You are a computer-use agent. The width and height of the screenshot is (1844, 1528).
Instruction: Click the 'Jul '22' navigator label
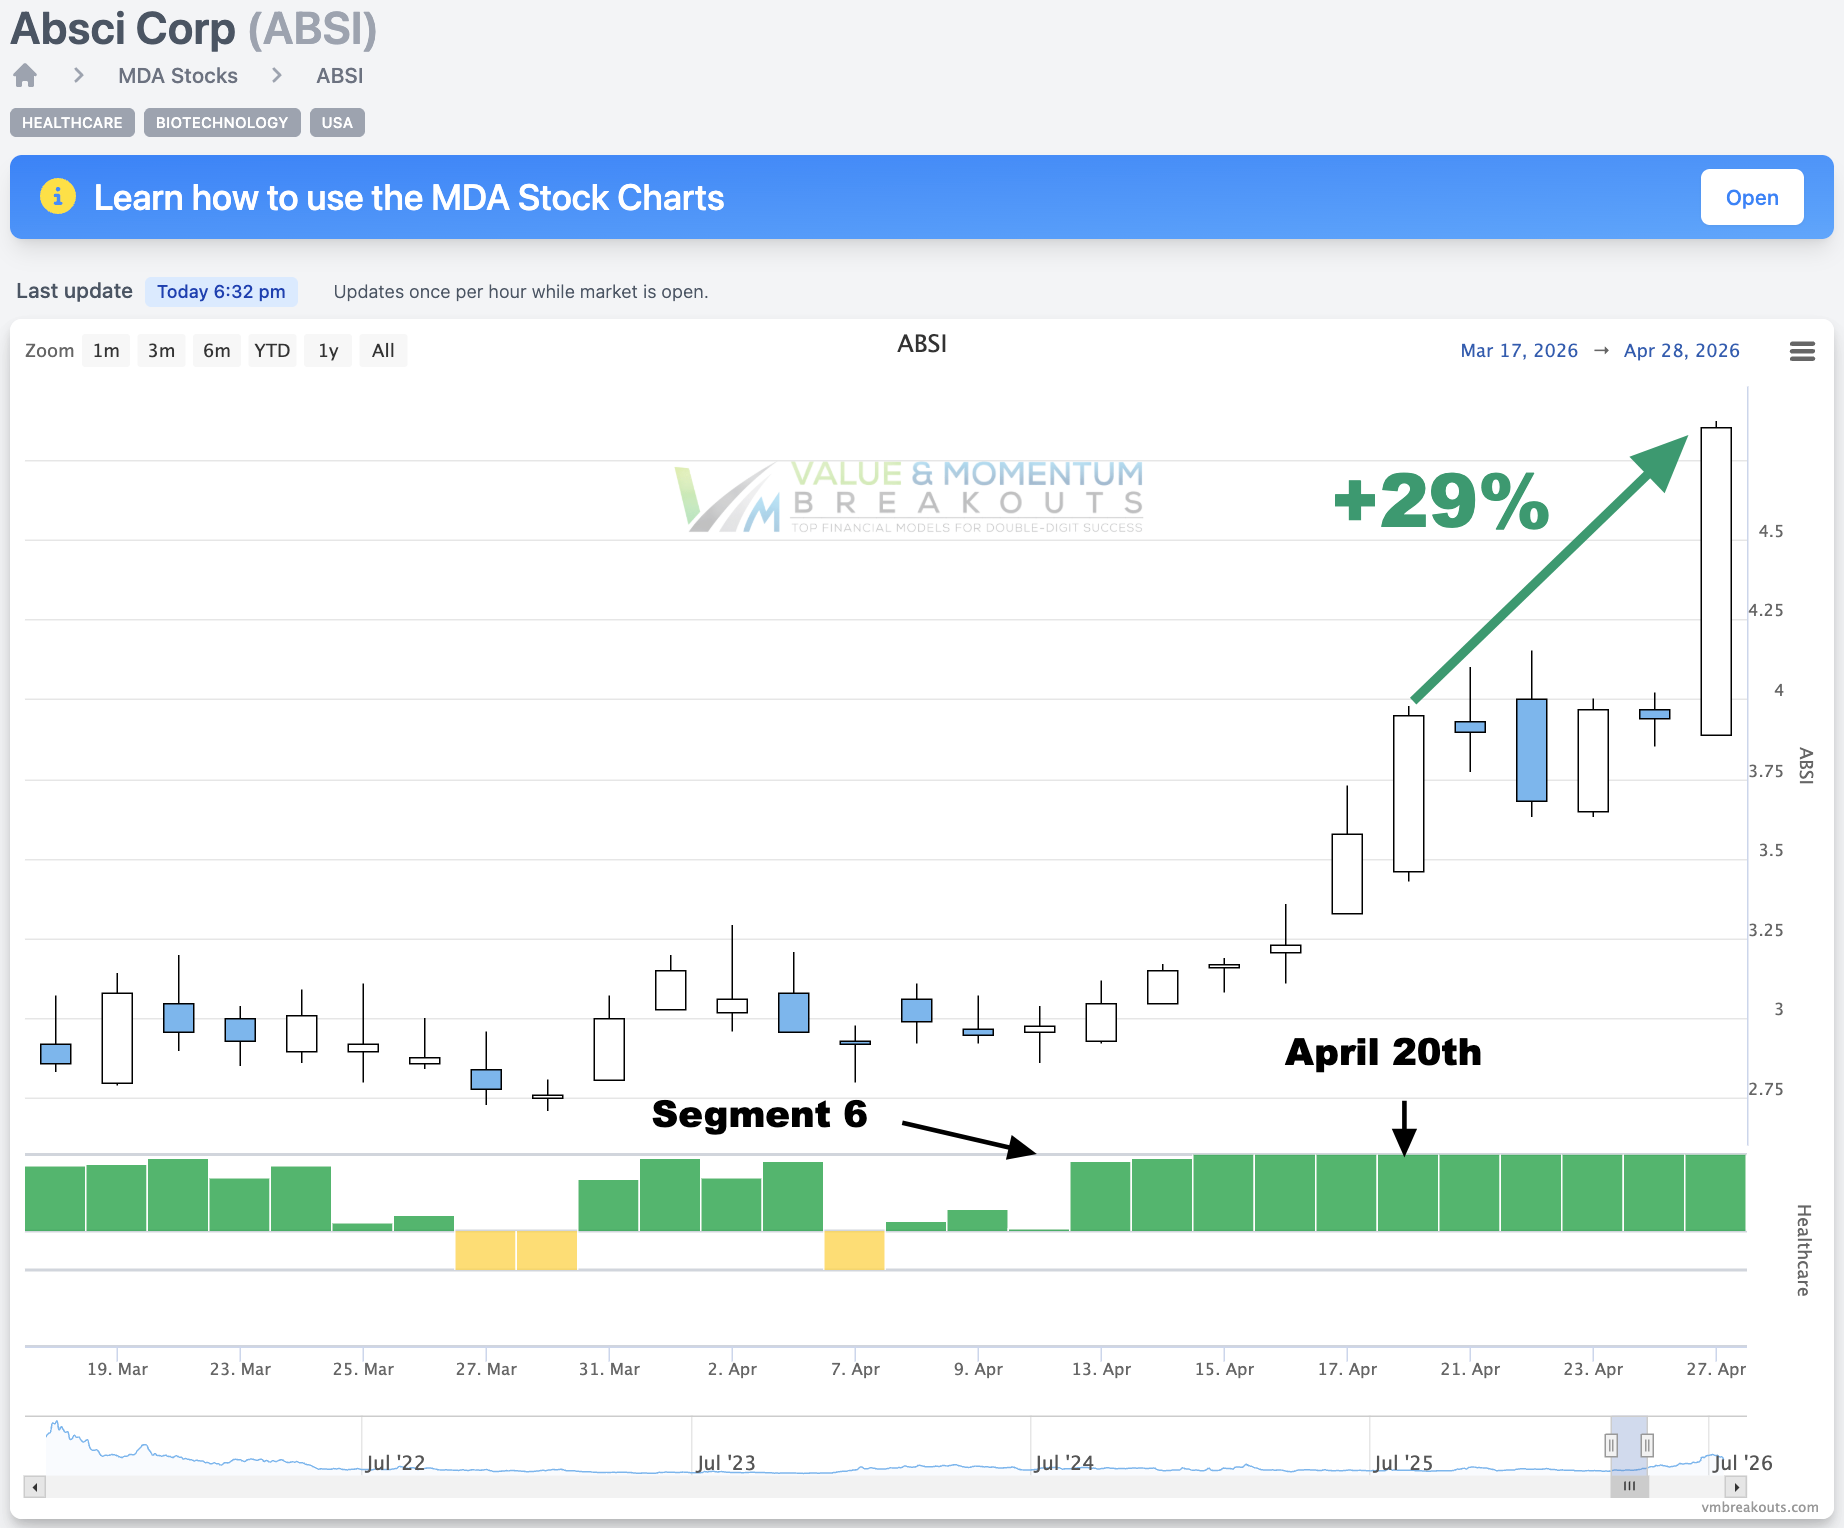(x=395, y=1463)
